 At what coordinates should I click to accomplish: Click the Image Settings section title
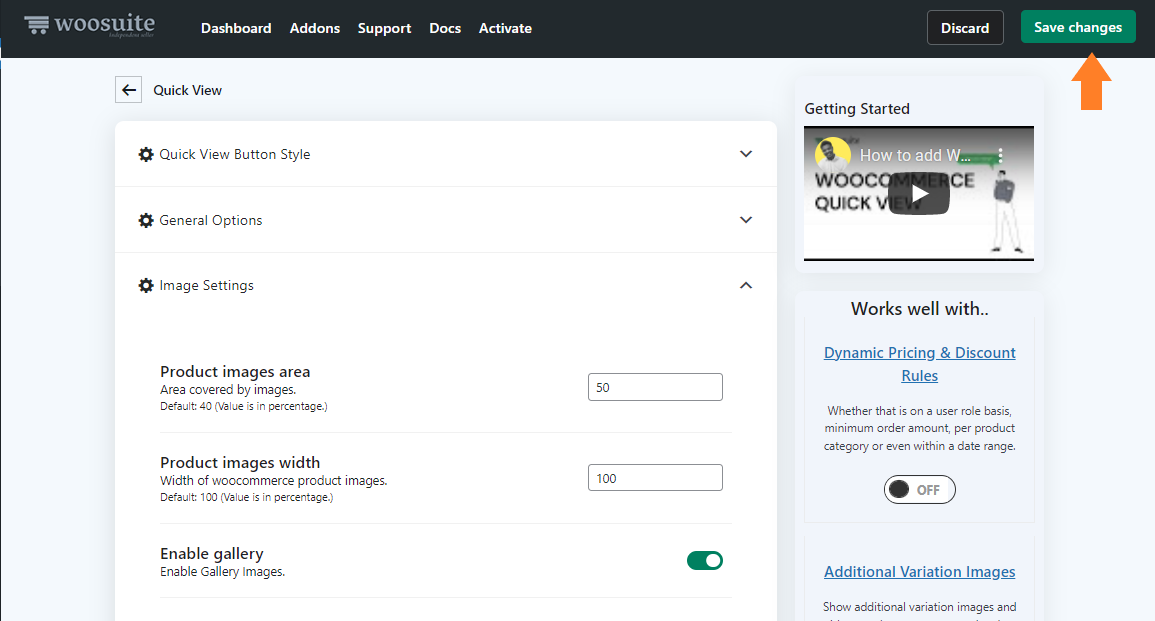206,285
